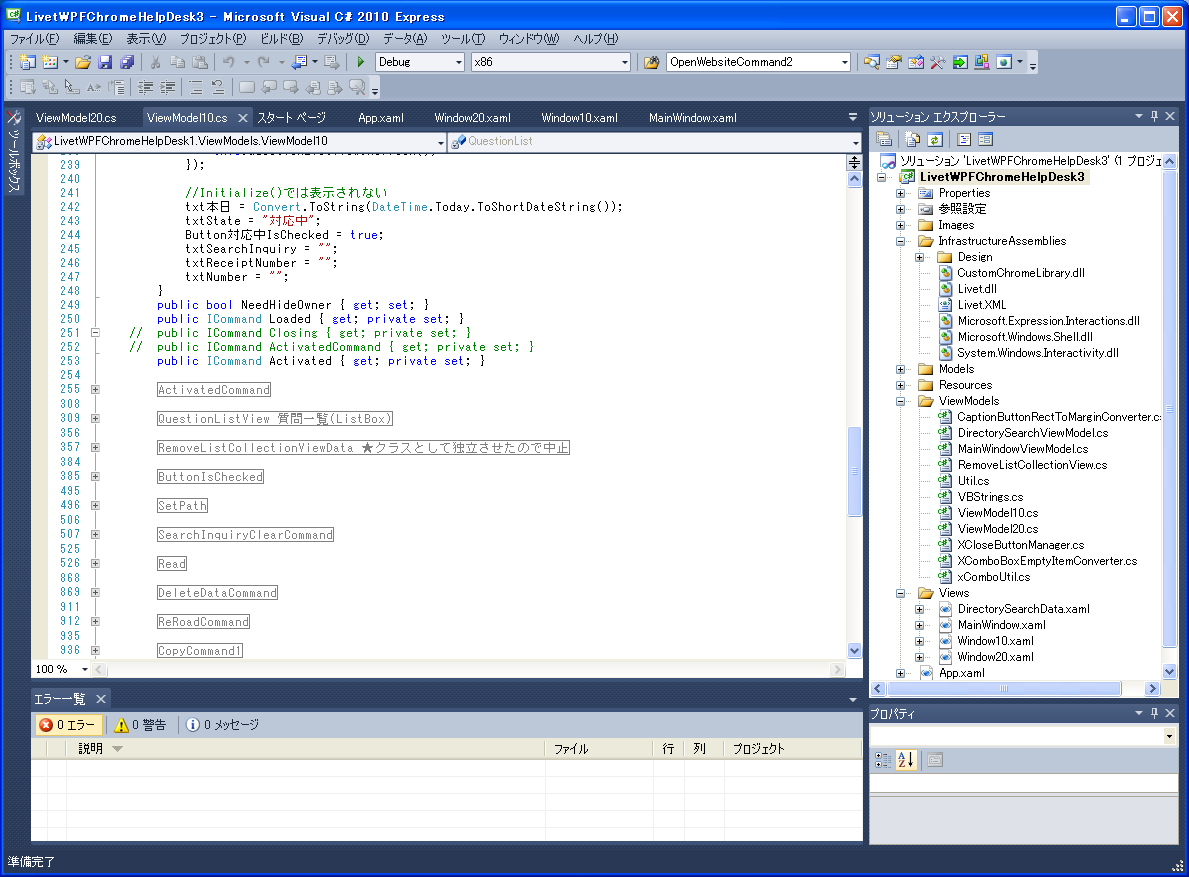The image size is (1189, 877).
Task: Expand the Models folder in Solution Explorer
Action: 900,369
